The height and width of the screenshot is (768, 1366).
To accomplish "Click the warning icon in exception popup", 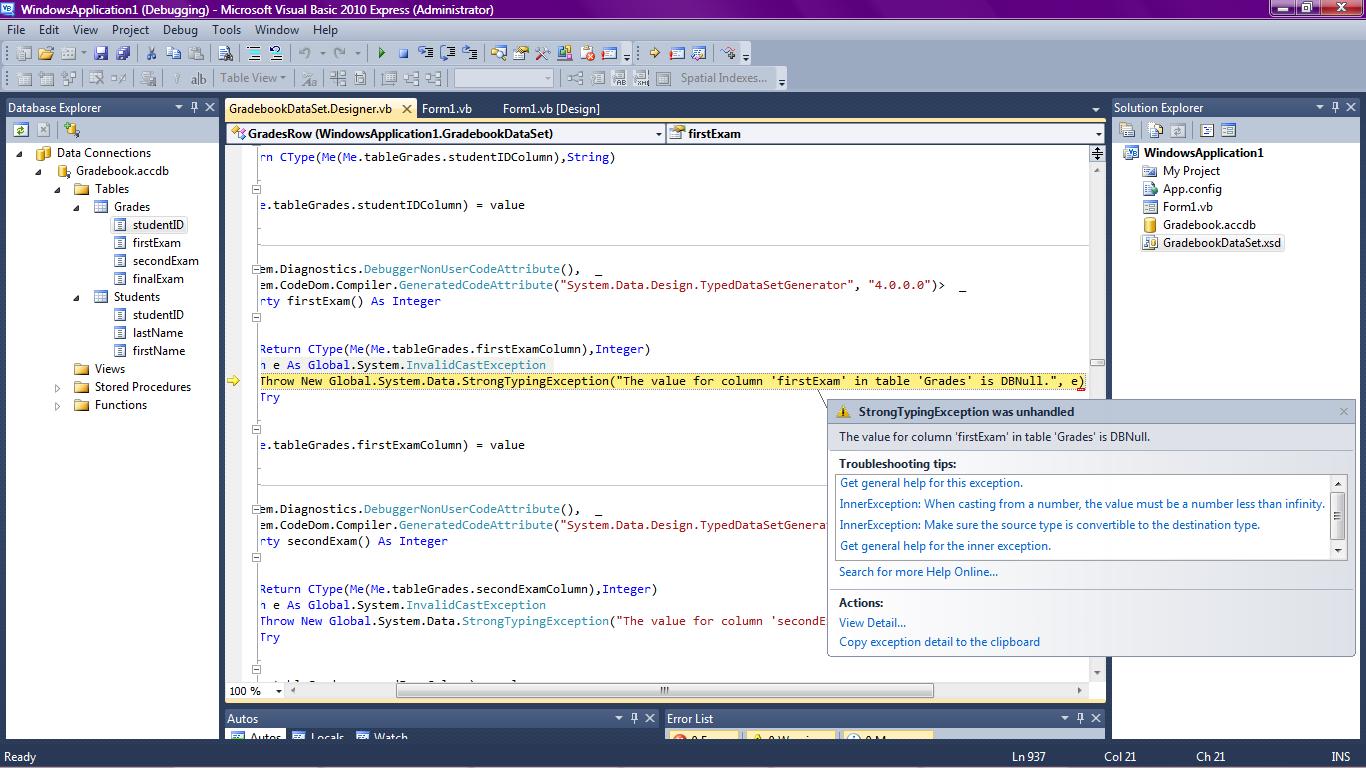I will coord(843,412).
